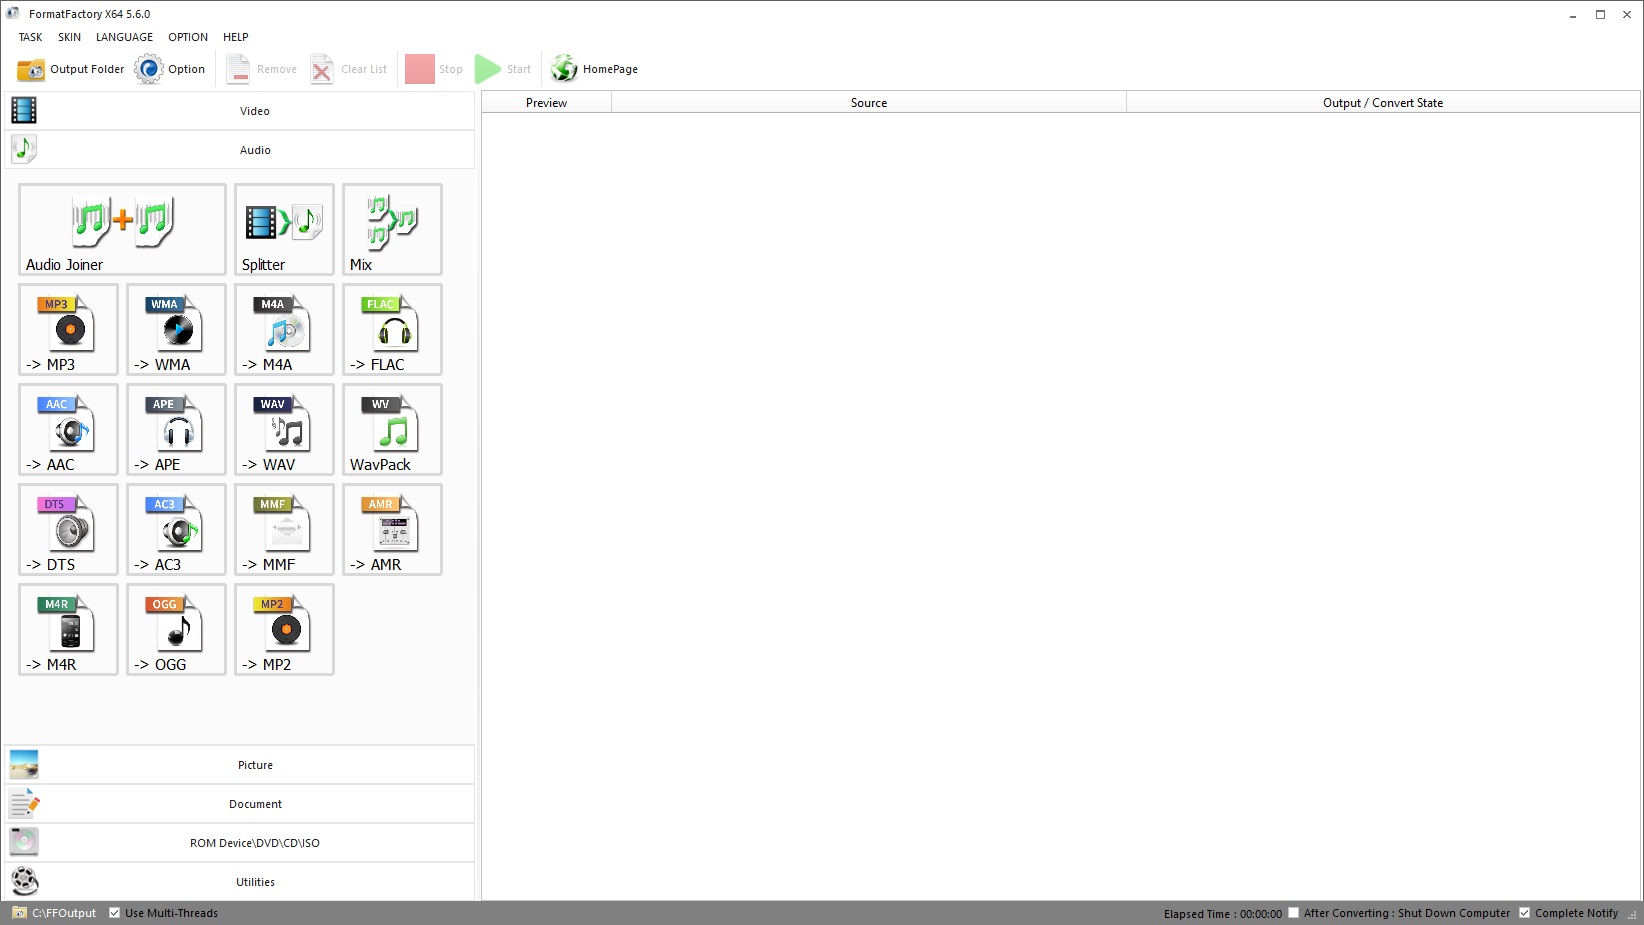Click the Source column header
The height and width of the screenshot is (925, 1644).
point(869,102)
